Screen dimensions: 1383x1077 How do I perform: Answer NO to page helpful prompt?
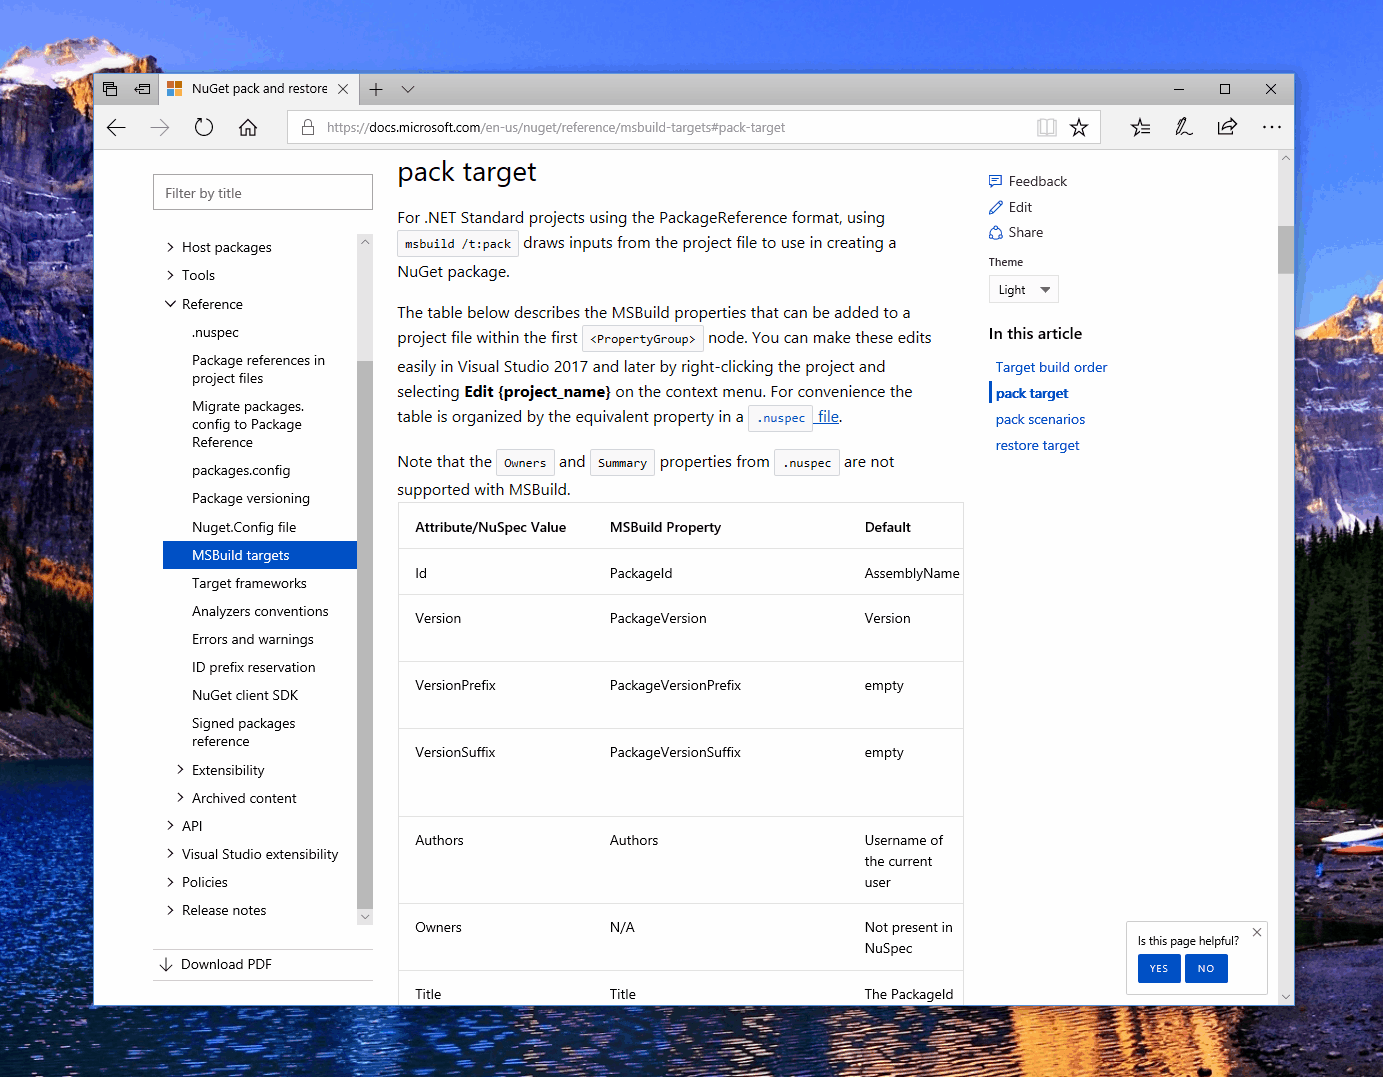tap(1206, 968)
